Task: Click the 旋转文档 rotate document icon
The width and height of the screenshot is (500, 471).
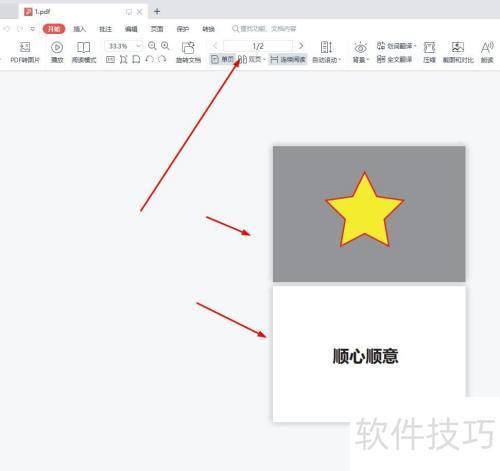Action: coord(188,48)
